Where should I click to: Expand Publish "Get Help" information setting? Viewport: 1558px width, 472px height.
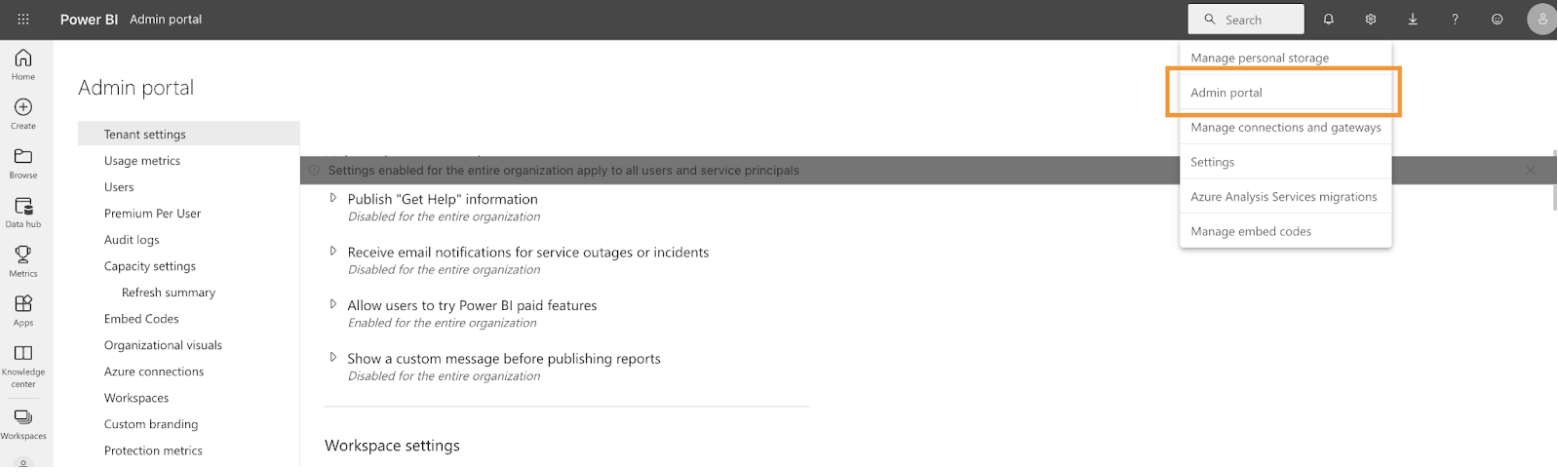tap(334, 198)
